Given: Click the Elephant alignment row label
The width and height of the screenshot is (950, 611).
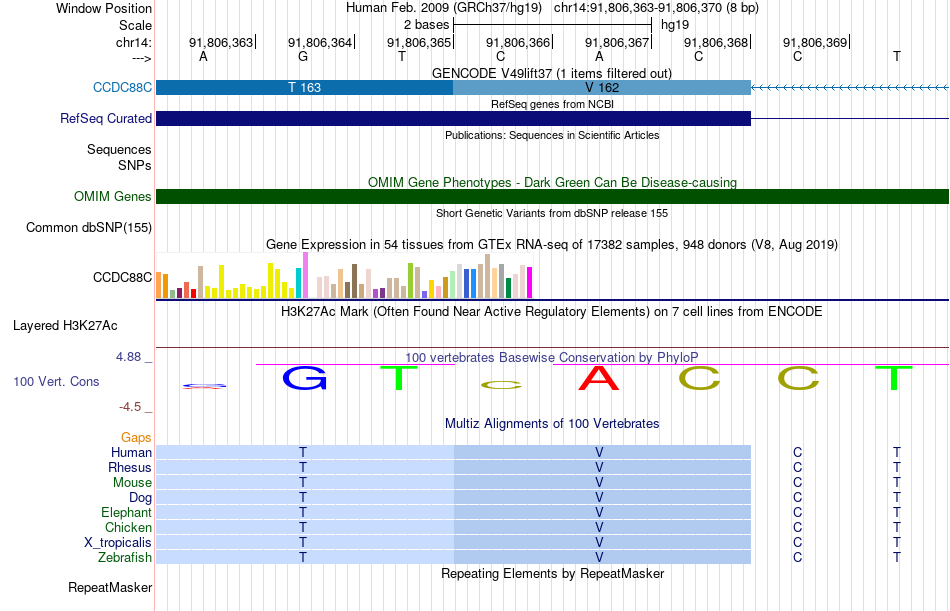Looking at the screenshot, I should click(126, 512).
